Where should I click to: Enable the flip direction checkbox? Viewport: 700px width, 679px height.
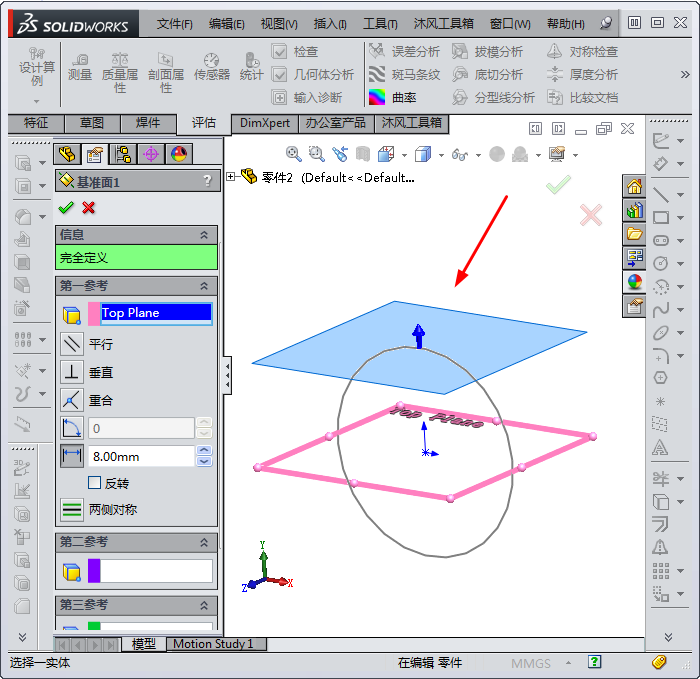[95, 483]
